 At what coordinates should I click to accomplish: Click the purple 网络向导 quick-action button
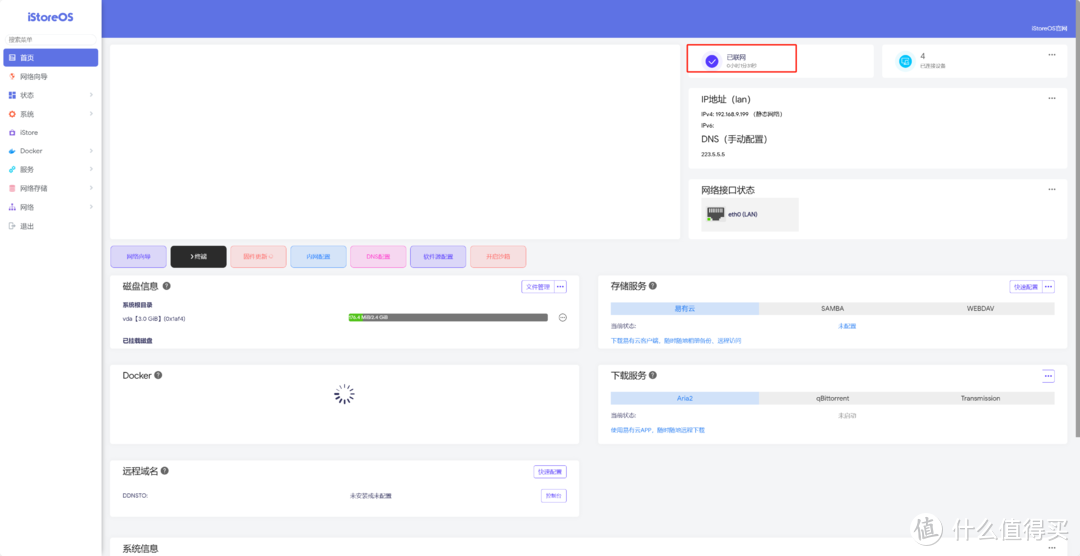[138, 256]
